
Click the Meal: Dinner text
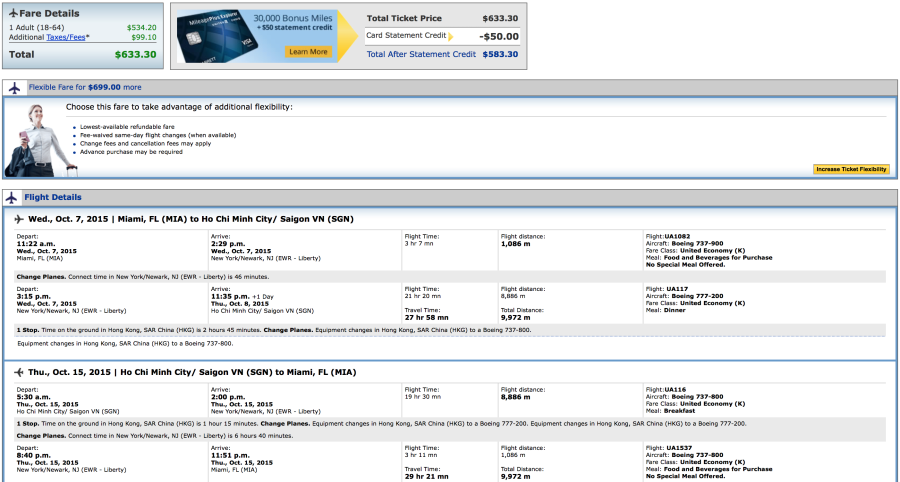coord(665,310)
